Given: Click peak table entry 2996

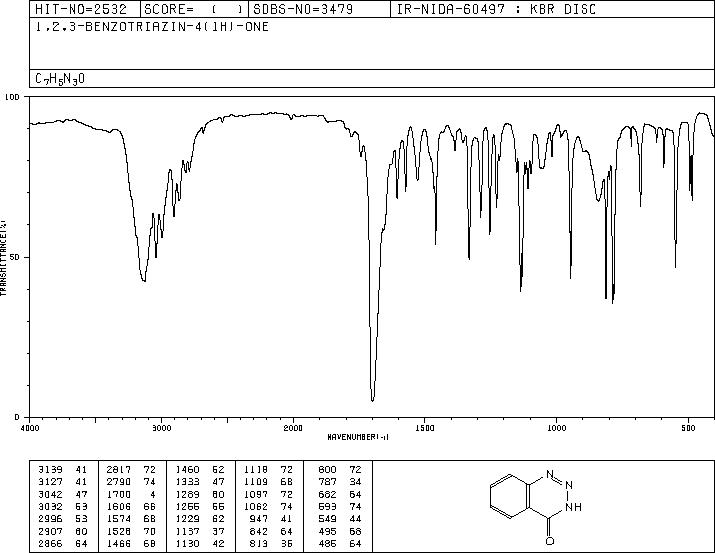Looking at the screenshot, I should (50, 519).
